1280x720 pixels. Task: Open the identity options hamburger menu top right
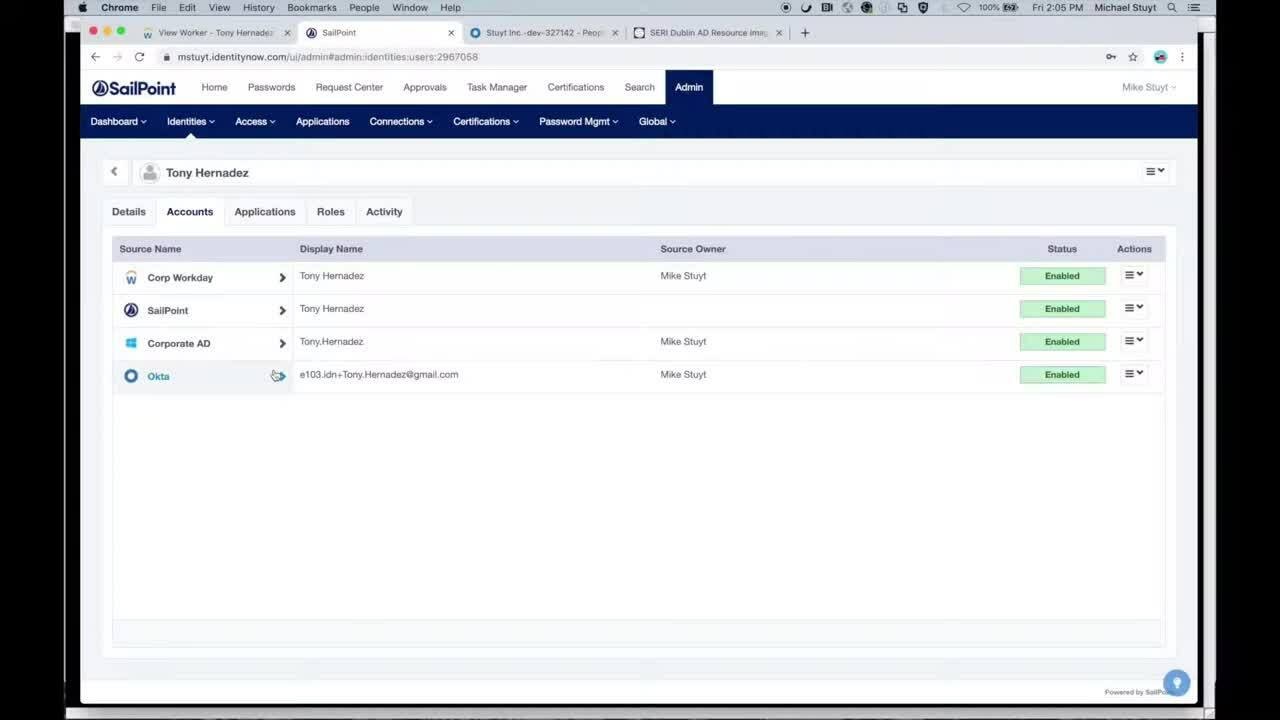coord(1155,171)
